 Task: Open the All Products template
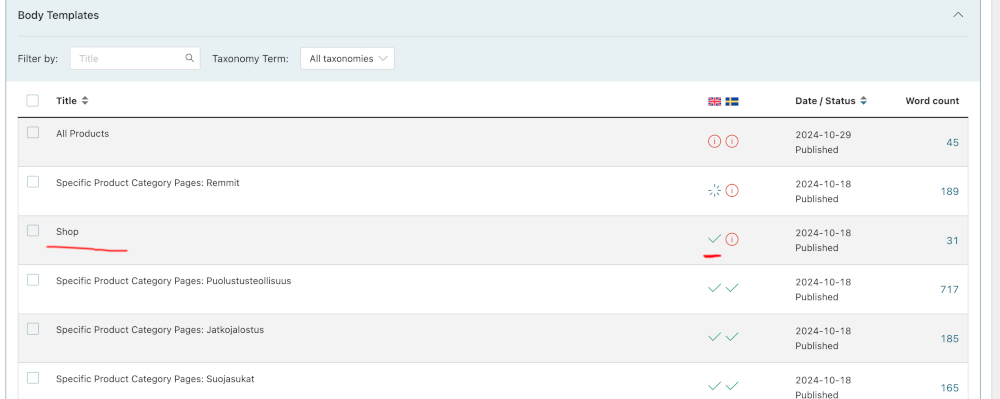click(82, 134)
